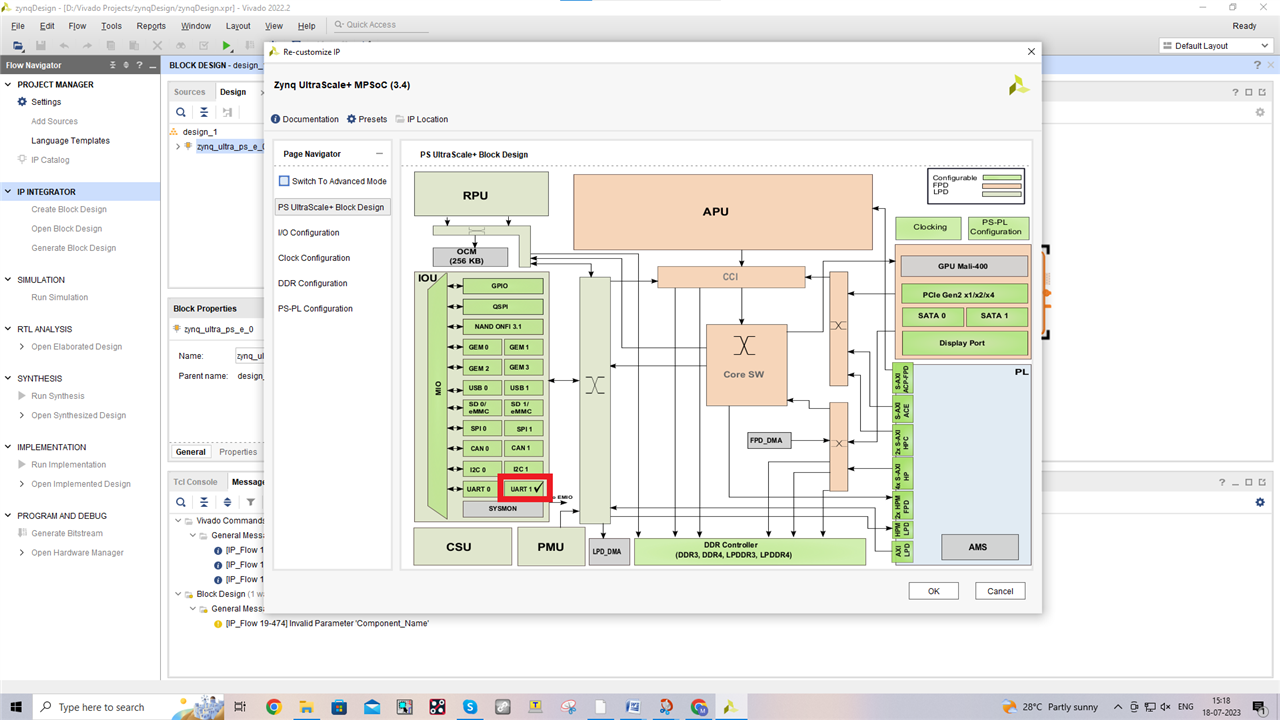Collapse Vivado Commands message group
1280x720 pixels.
click(x=178, y=521)
